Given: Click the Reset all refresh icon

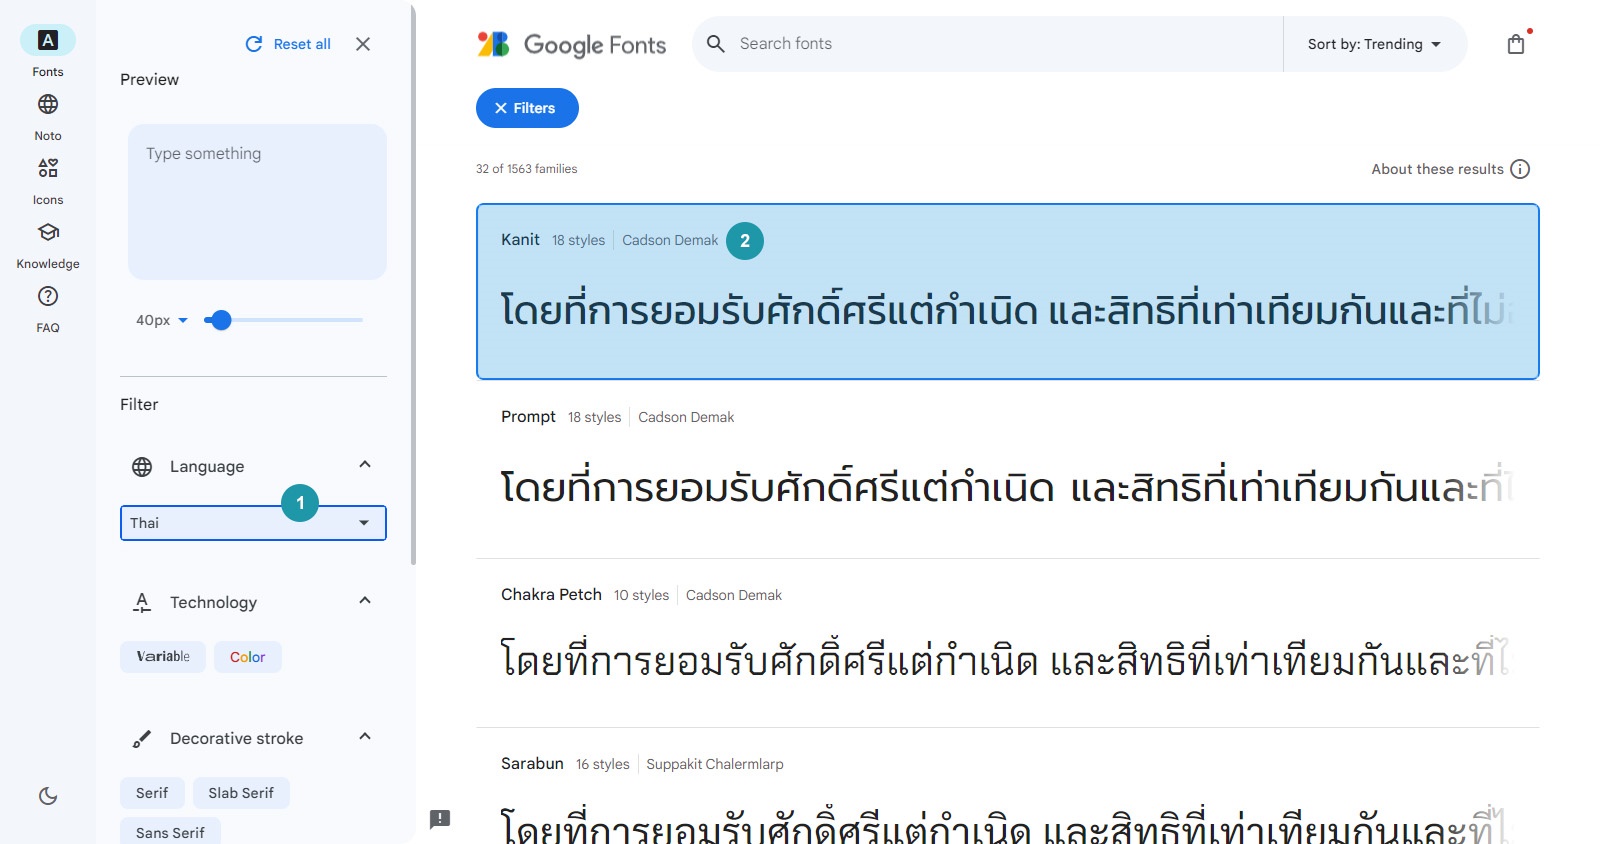Looking at the screenshot, I should (254, 44).
